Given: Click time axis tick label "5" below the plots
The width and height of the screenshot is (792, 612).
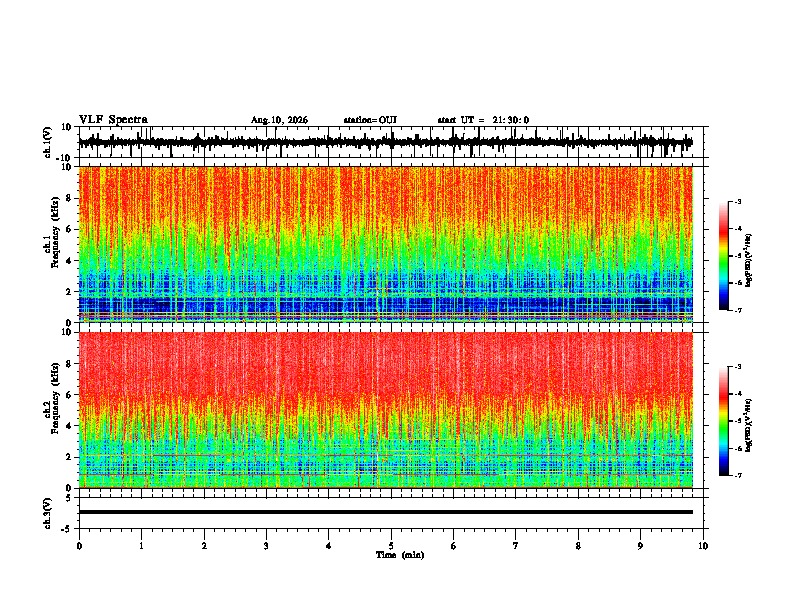Looking at the screenshot, I should [x=391, y=546].
